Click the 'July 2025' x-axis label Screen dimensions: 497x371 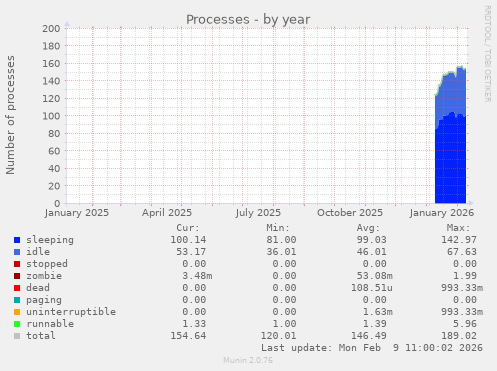pyautogui.click(x=258, y=213)
